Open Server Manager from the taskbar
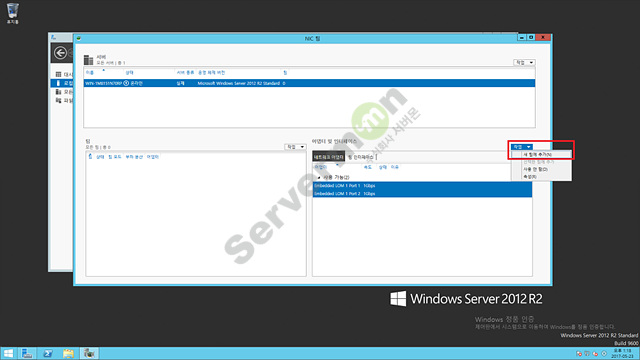The image size is (640, 360). [27, 353]
